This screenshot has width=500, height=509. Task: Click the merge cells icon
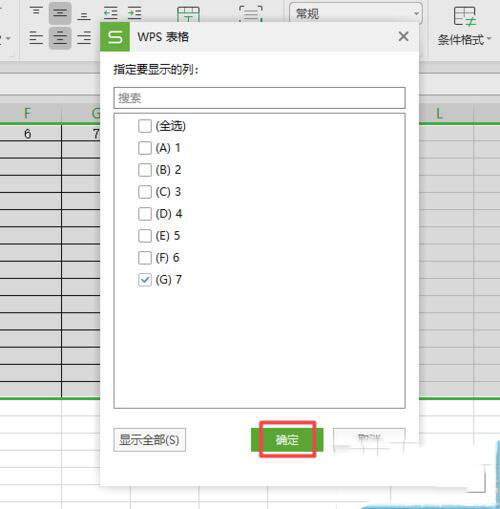188,13
